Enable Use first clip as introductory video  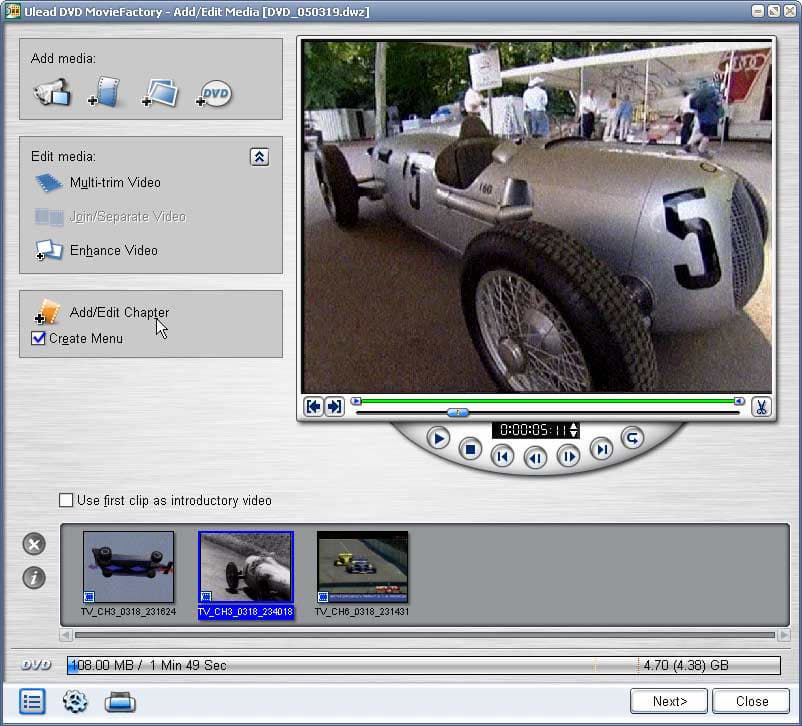click(66, 500)
